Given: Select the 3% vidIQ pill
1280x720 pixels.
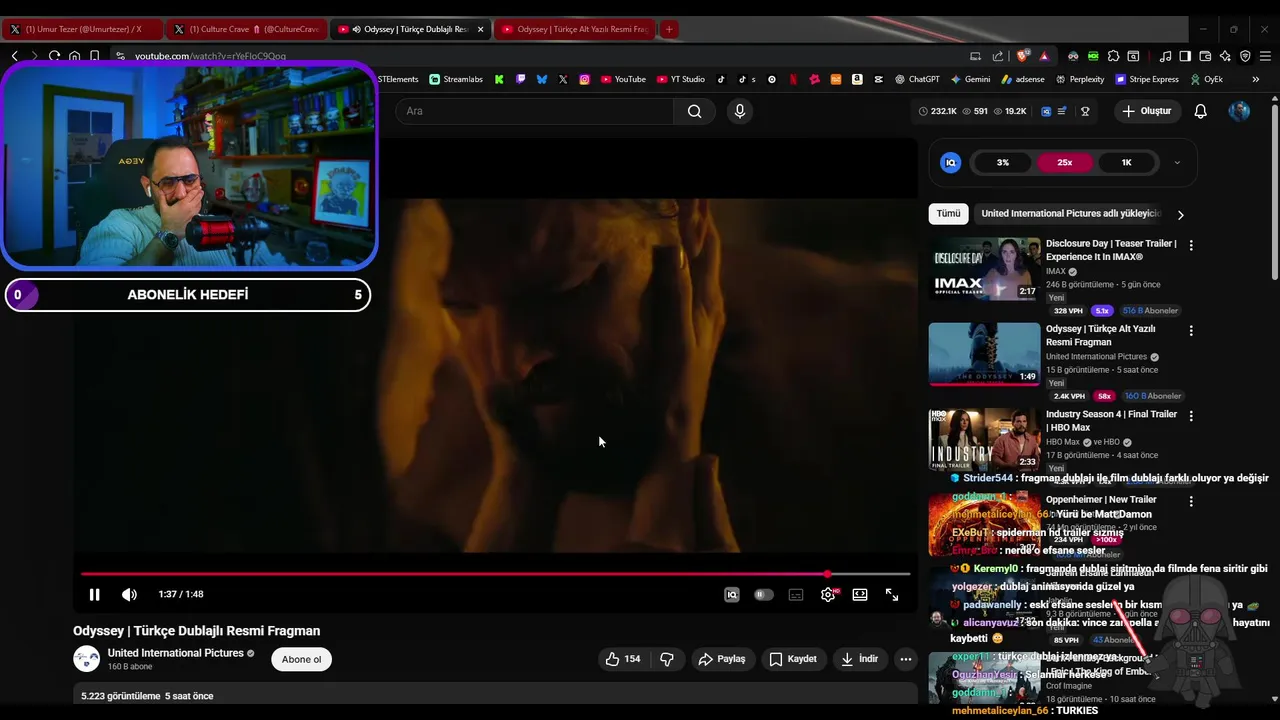Looking at the screenshot, I should pyautogui.click(x=1003, y=162).
